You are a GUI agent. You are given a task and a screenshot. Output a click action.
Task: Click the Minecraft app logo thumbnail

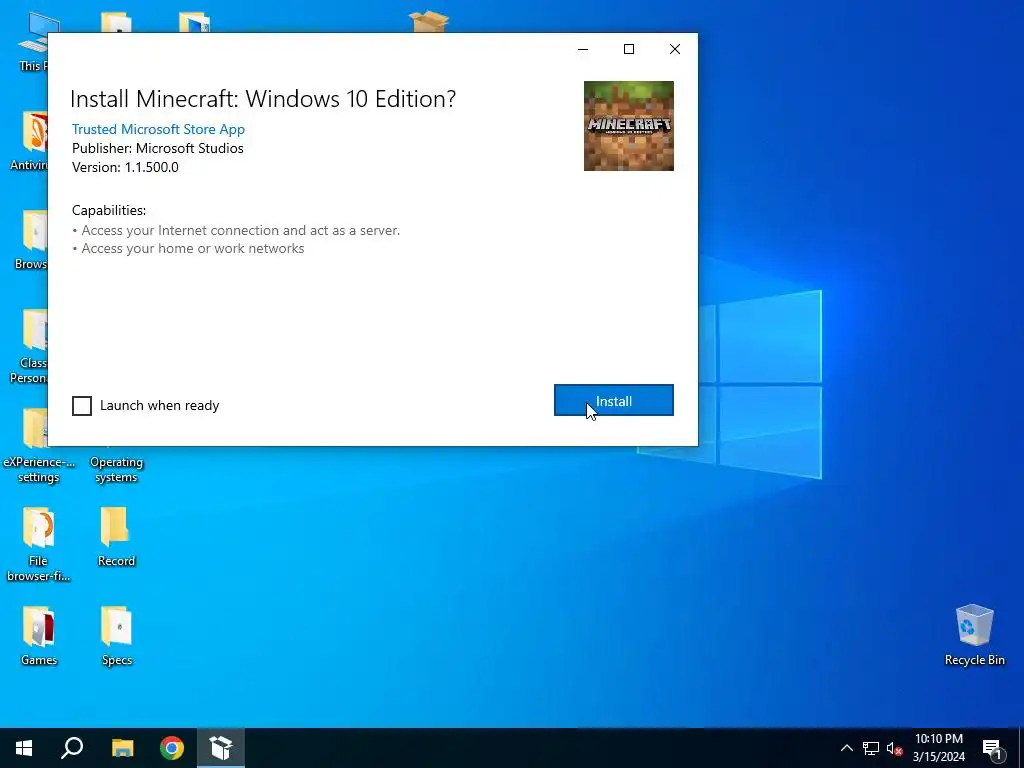pos(628,126)
